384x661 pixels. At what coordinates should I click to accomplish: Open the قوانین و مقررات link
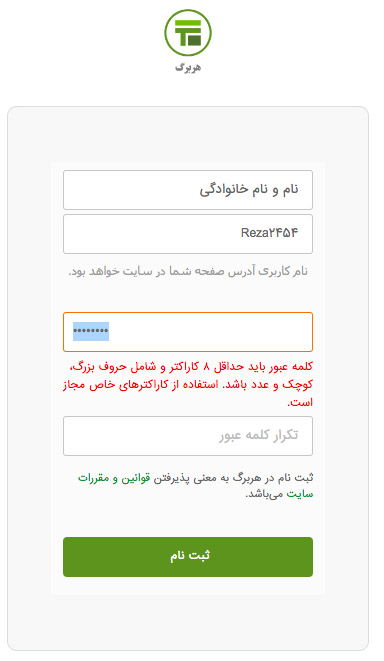click(114, 478)
